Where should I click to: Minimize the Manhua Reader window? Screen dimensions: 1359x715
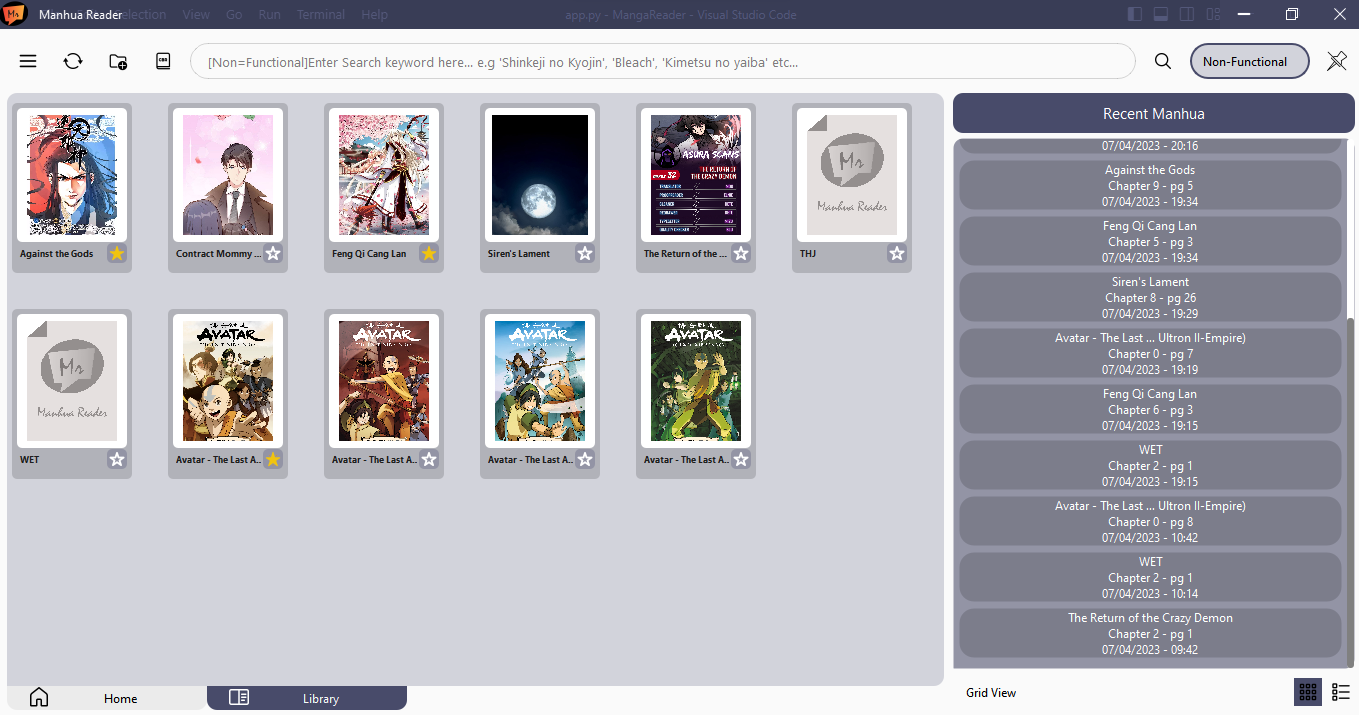click(x=1244, y=14)
